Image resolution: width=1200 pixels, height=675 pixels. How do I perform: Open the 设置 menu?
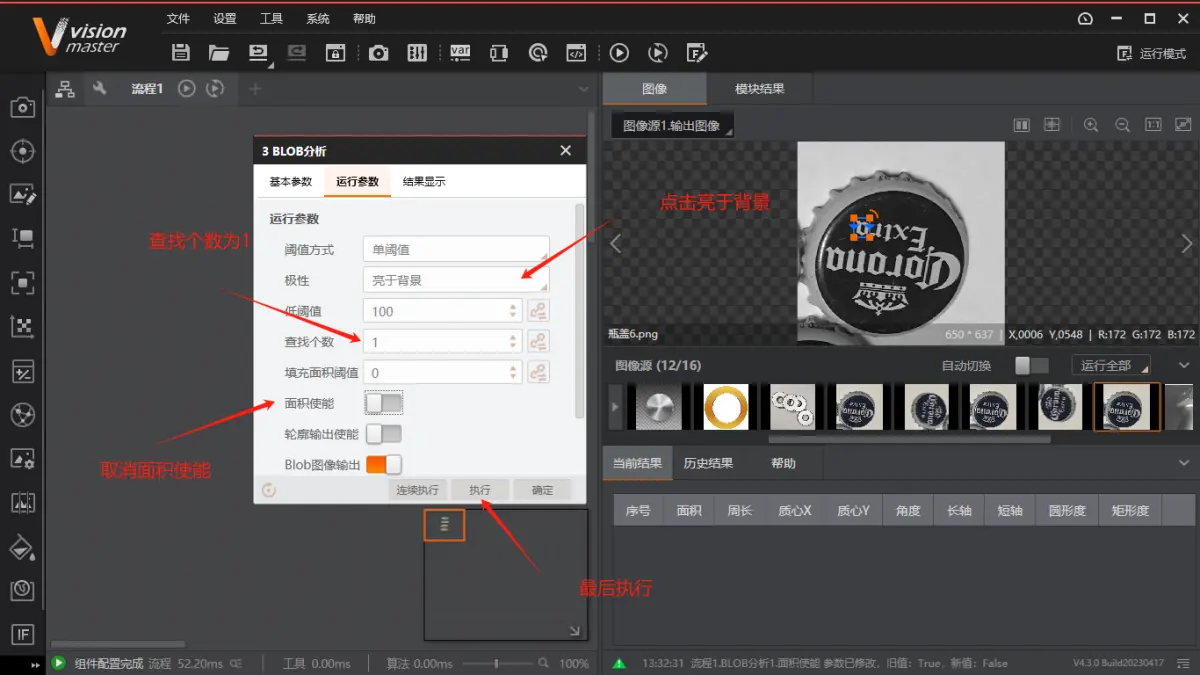coord(225,19)
